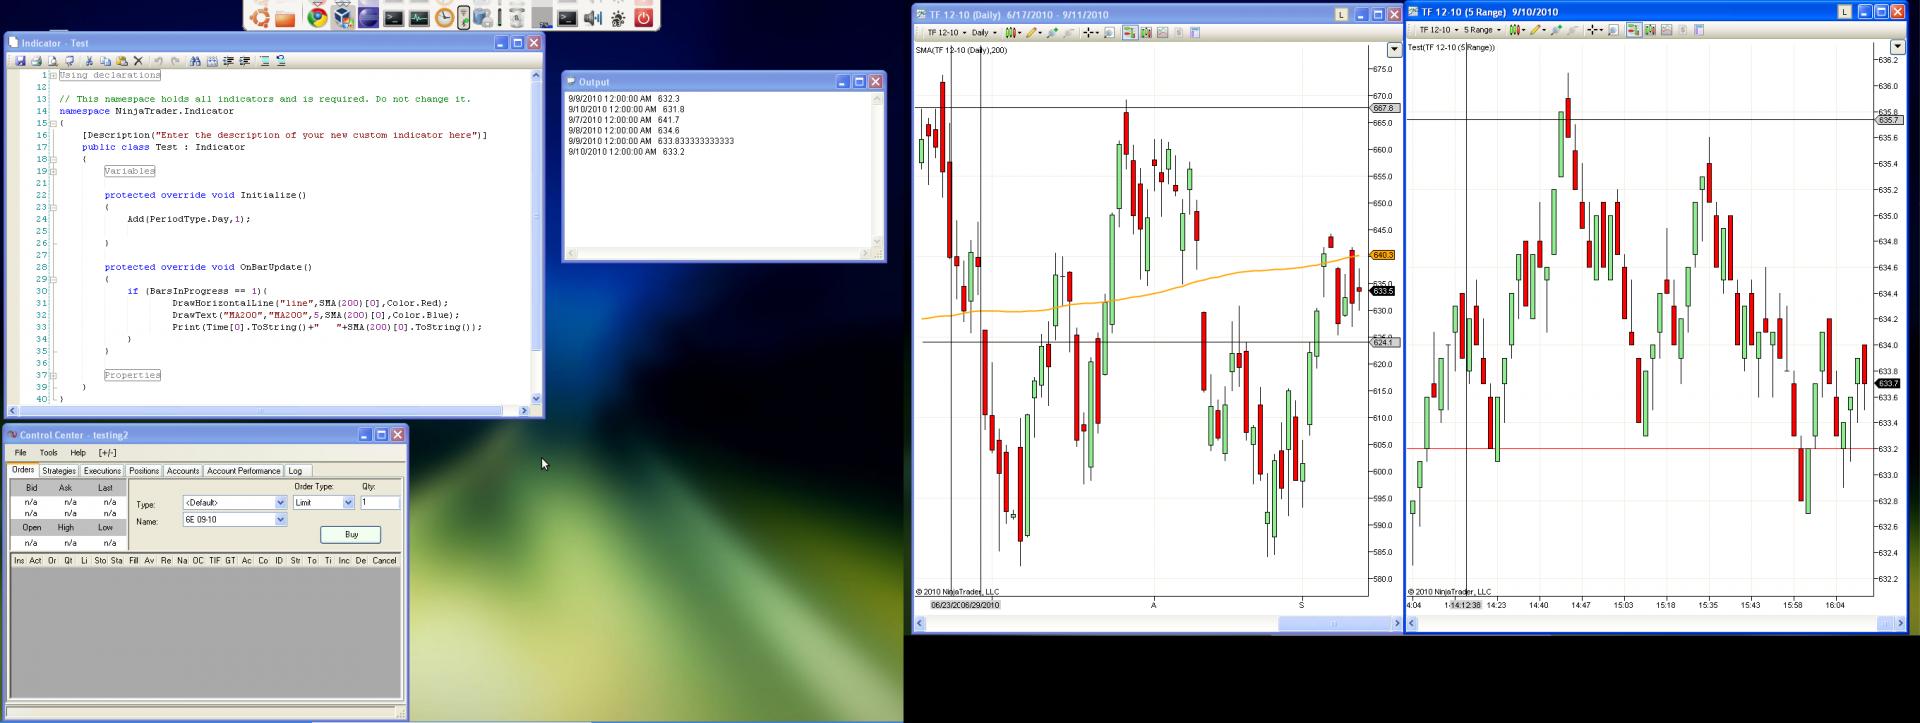The height and width of the screenshot is (723, 1920).
Task: Open the Order Type dropdown showing Limit
Action: [x=324, y=502]
